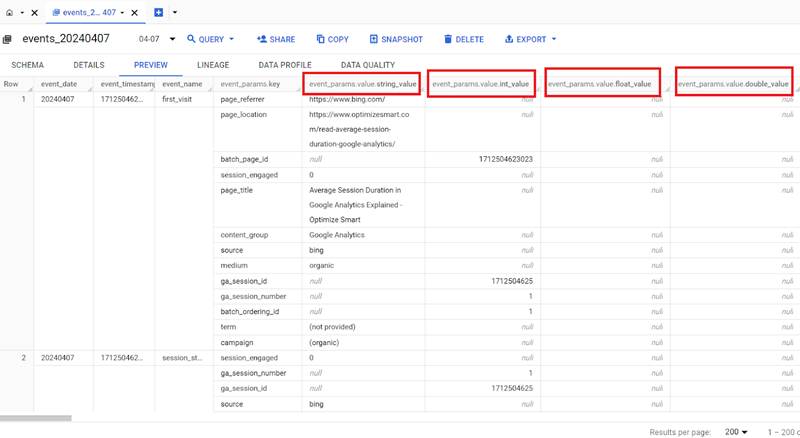The height and width of the screenshot is (438, 800).
Task: Select the PREVIEW tab
Action: coord(151,65)
